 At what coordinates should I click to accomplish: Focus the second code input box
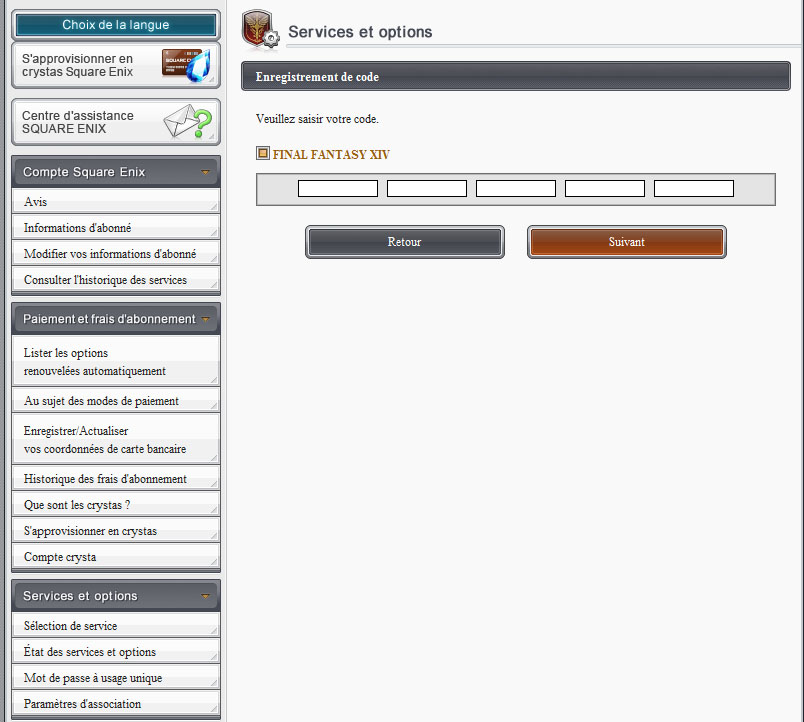[x=427, y=188]
